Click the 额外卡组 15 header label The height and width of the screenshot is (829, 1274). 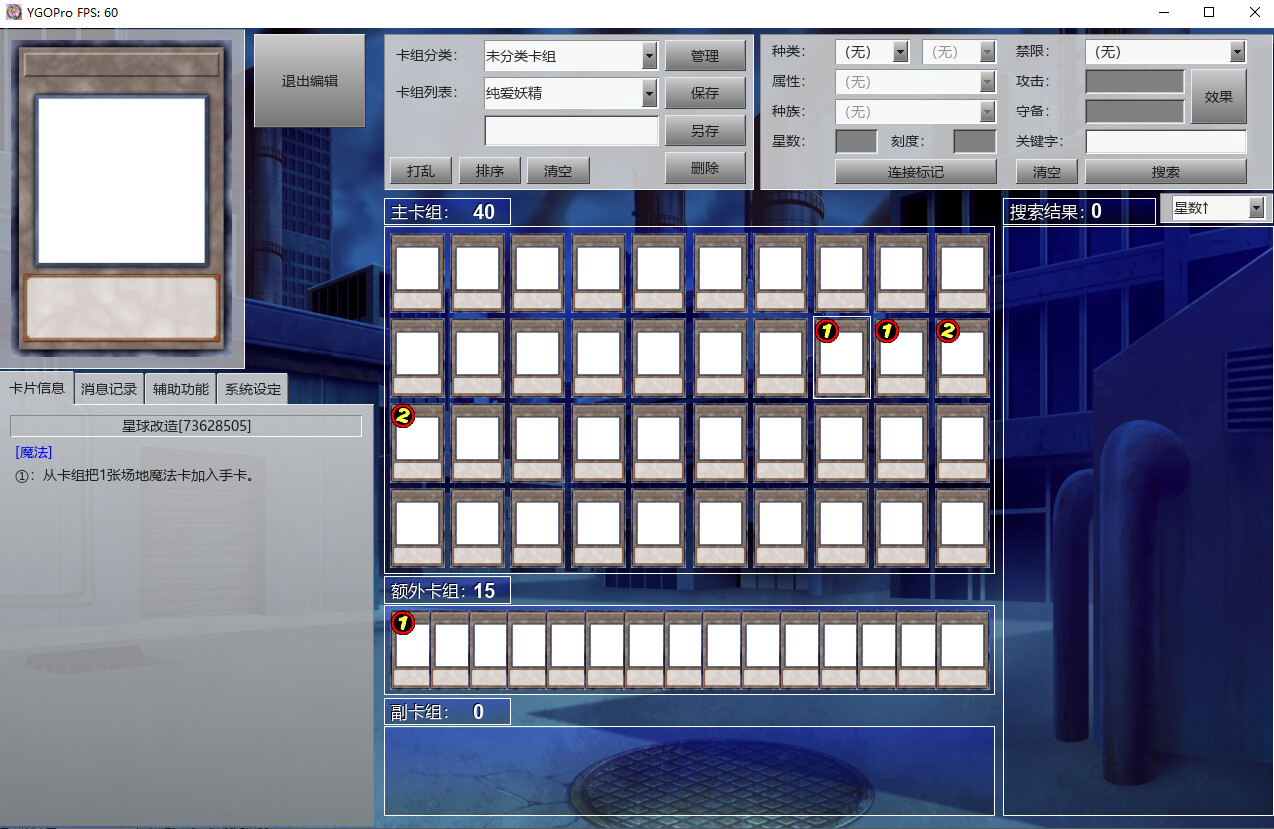447,591
